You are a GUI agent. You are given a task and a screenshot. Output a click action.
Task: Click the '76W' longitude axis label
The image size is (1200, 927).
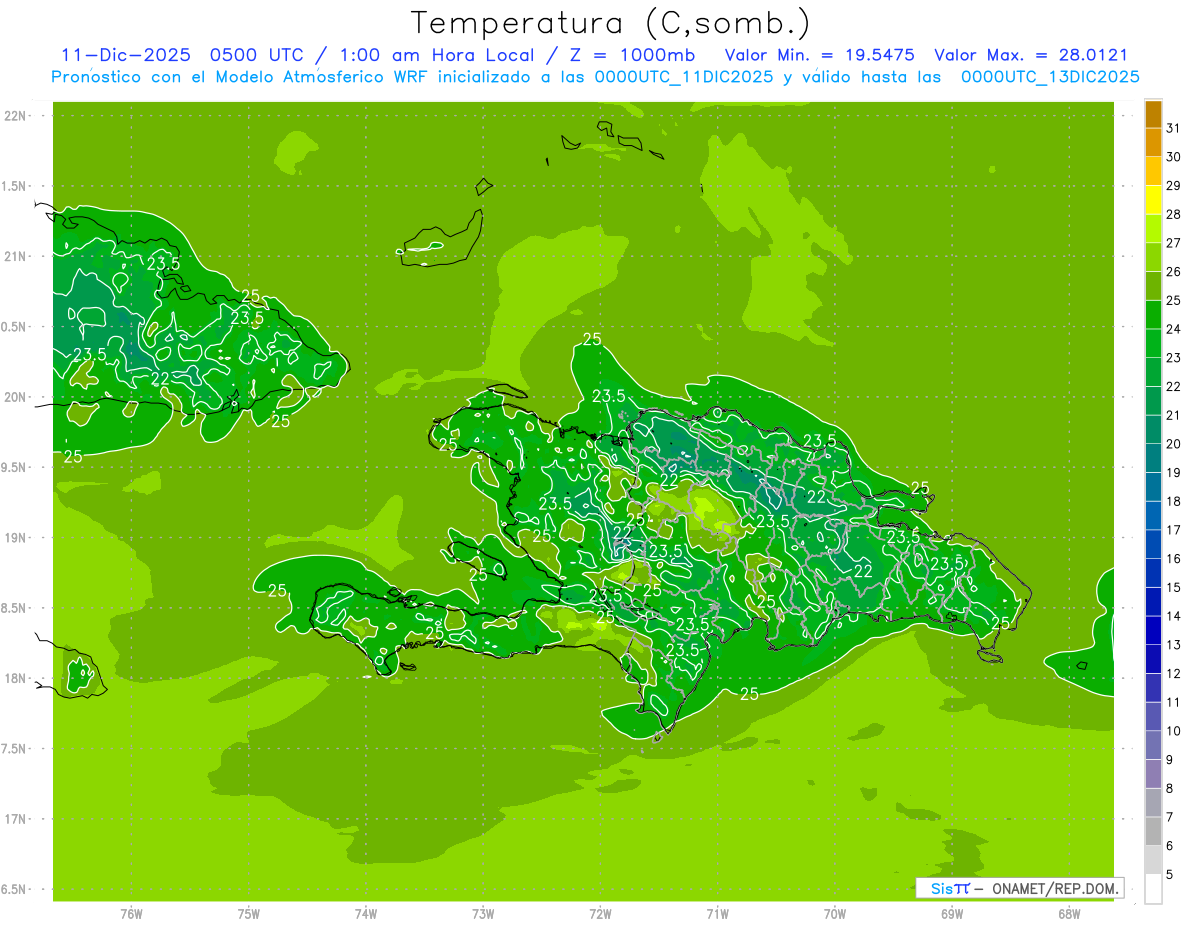click(x=131, y=913)
